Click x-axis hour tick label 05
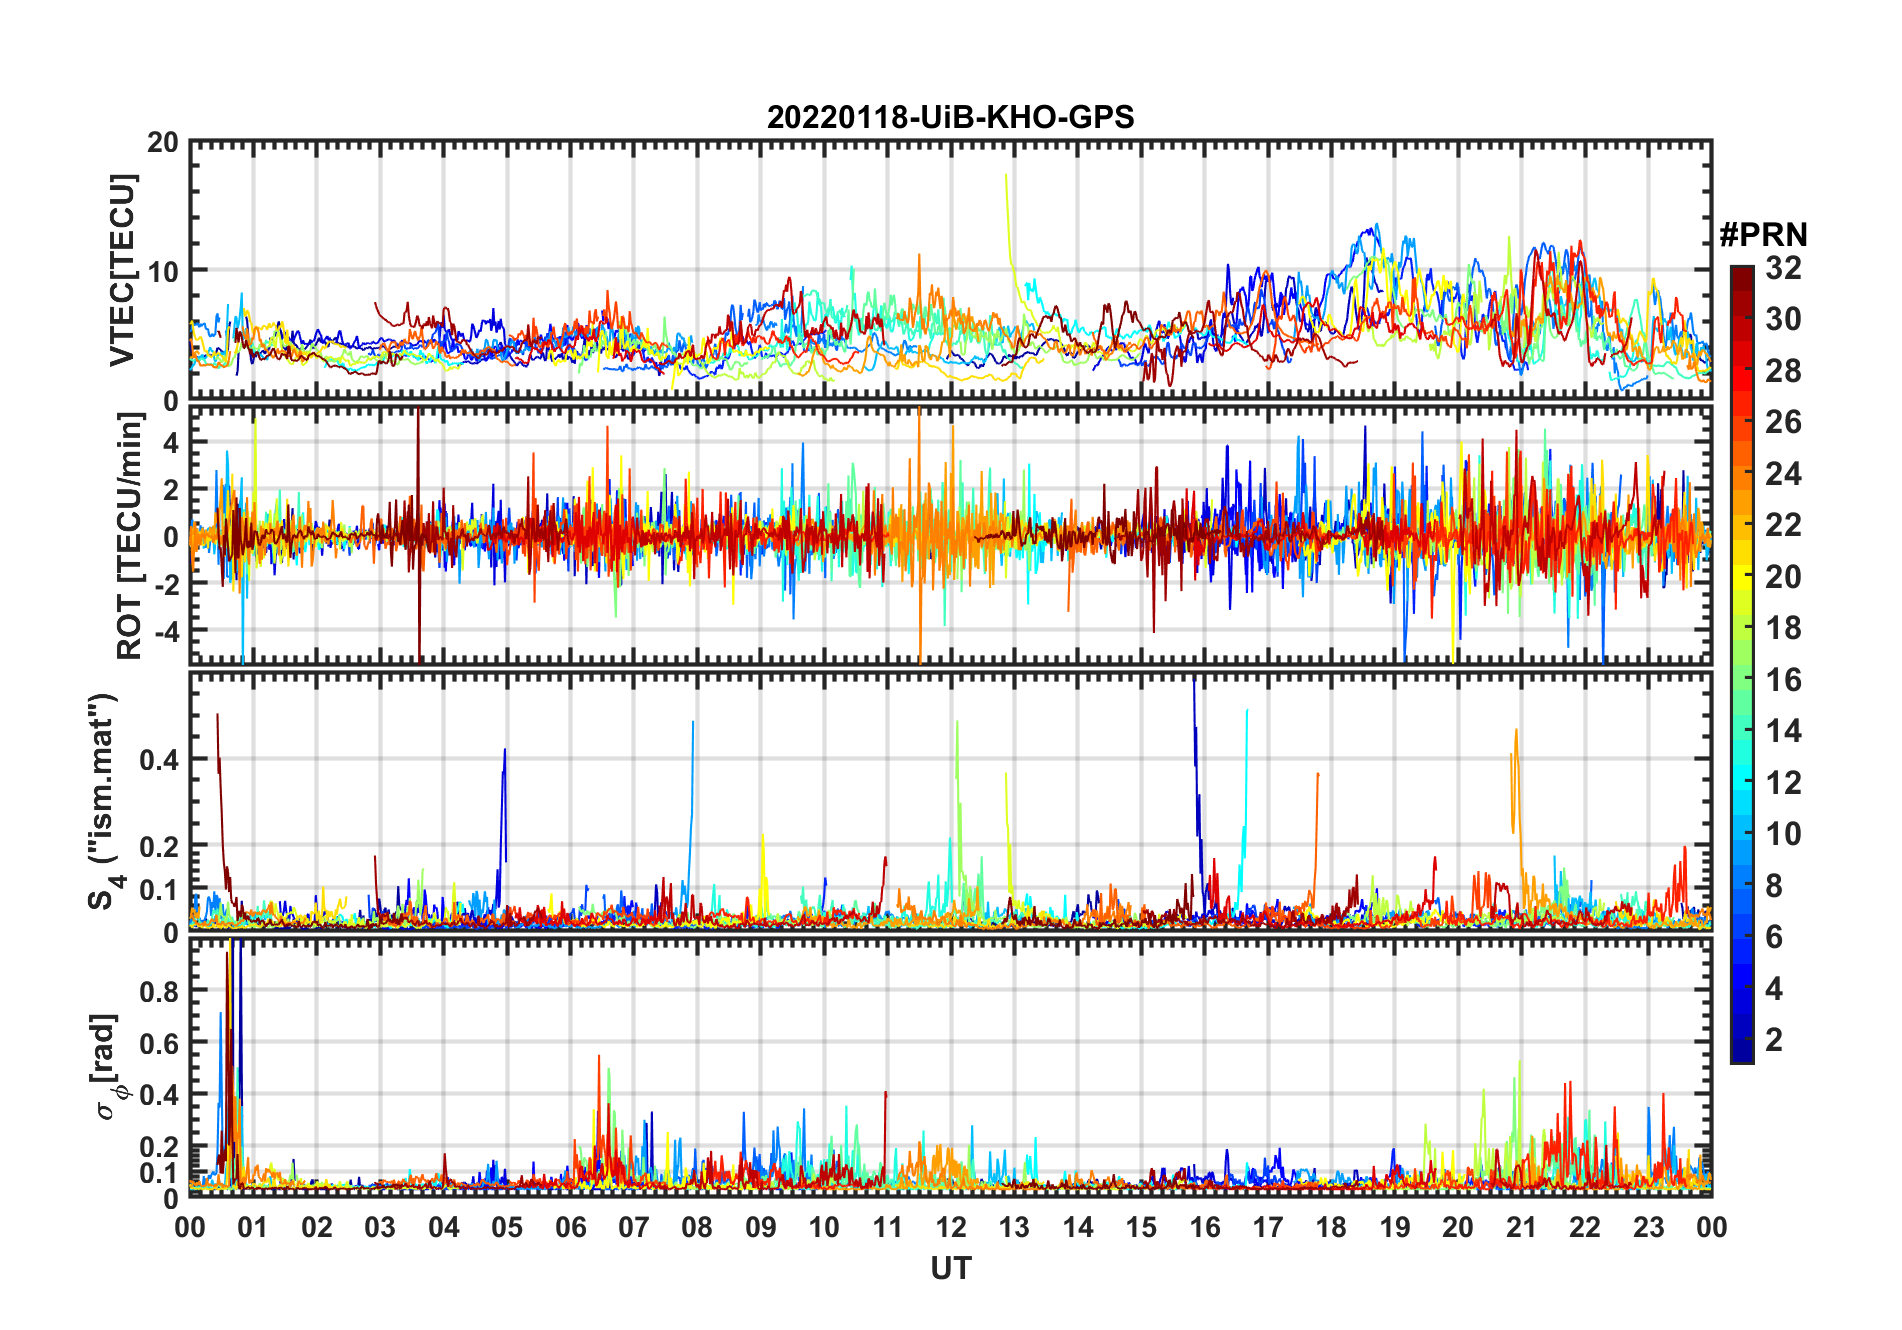Image resolution: width=1902 pixels, height=1330 pixels. point(507,1227)
